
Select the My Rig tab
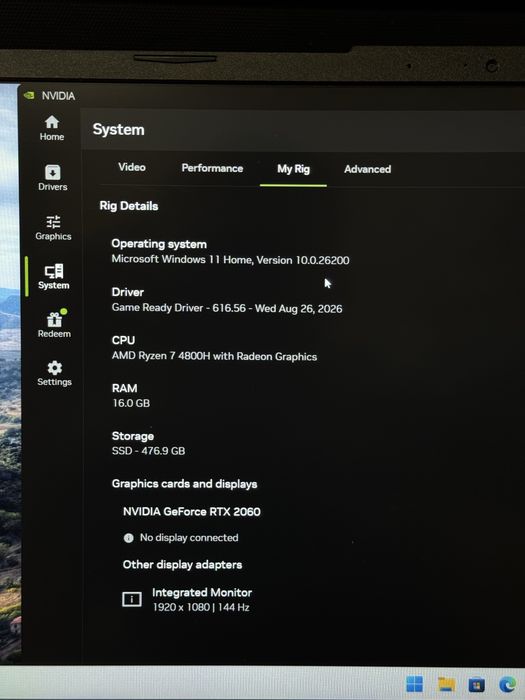pos(293,169)
